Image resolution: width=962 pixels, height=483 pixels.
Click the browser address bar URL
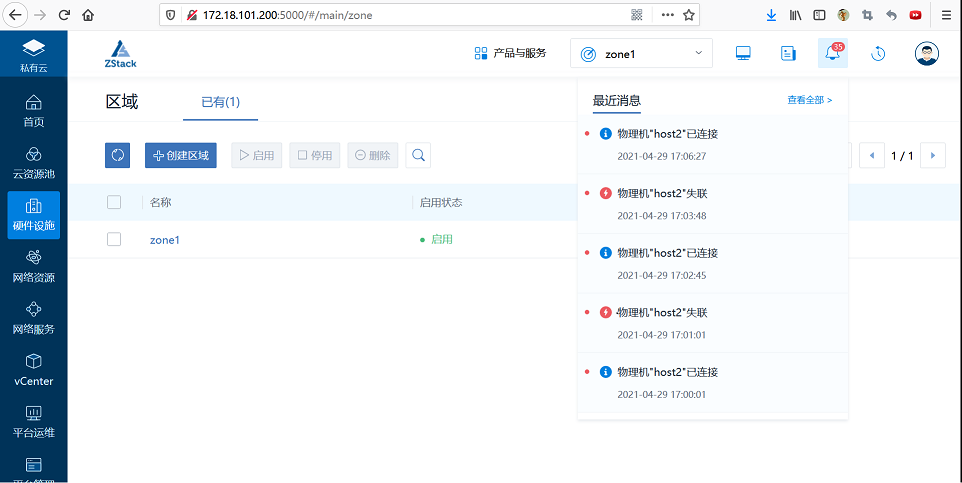coord(288,15)
